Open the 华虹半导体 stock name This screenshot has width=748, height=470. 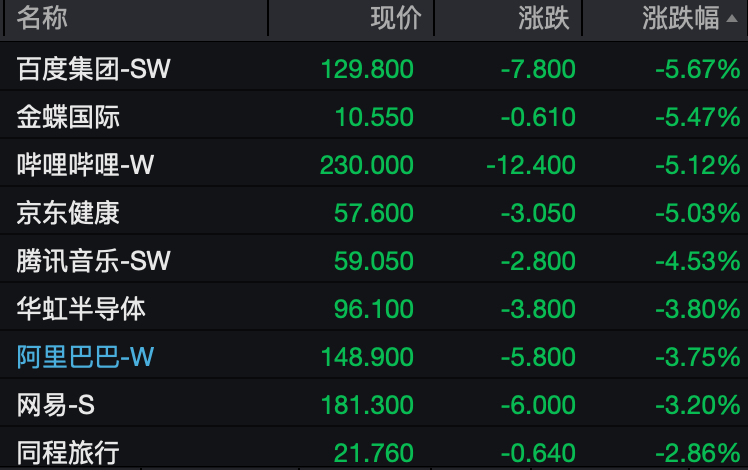coord(81,309)
